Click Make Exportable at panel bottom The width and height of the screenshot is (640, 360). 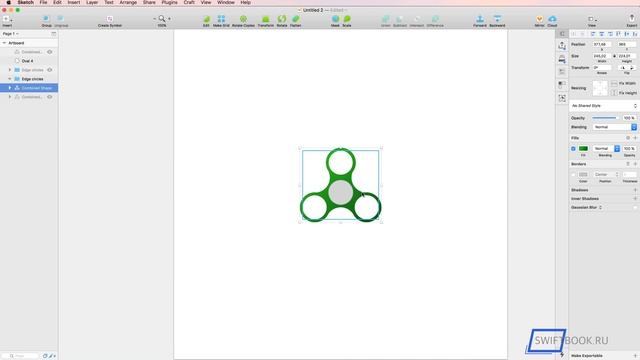tap(587, 356)
